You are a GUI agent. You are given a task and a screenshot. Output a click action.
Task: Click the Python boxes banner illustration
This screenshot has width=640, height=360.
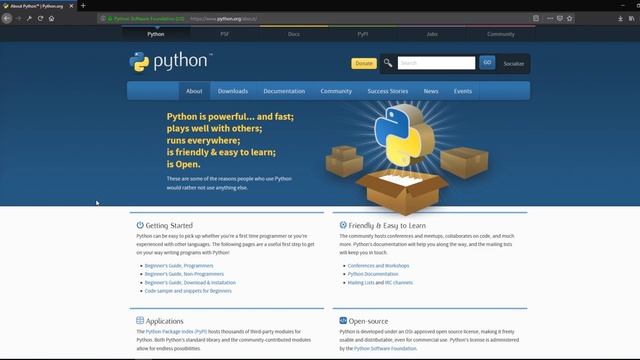pyautogui.click(x=407, y=158)
